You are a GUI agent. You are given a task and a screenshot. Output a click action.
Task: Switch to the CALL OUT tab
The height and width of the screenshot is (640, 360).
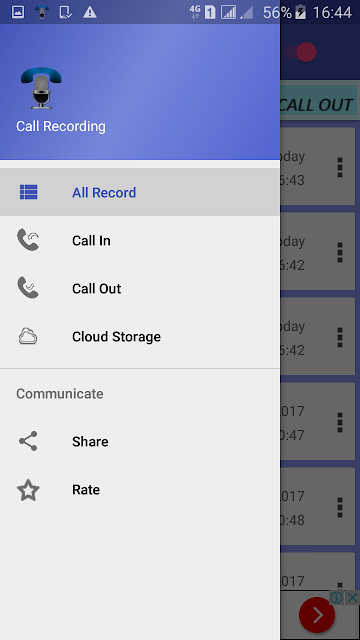pyautogui.click(x=318, y=103)
